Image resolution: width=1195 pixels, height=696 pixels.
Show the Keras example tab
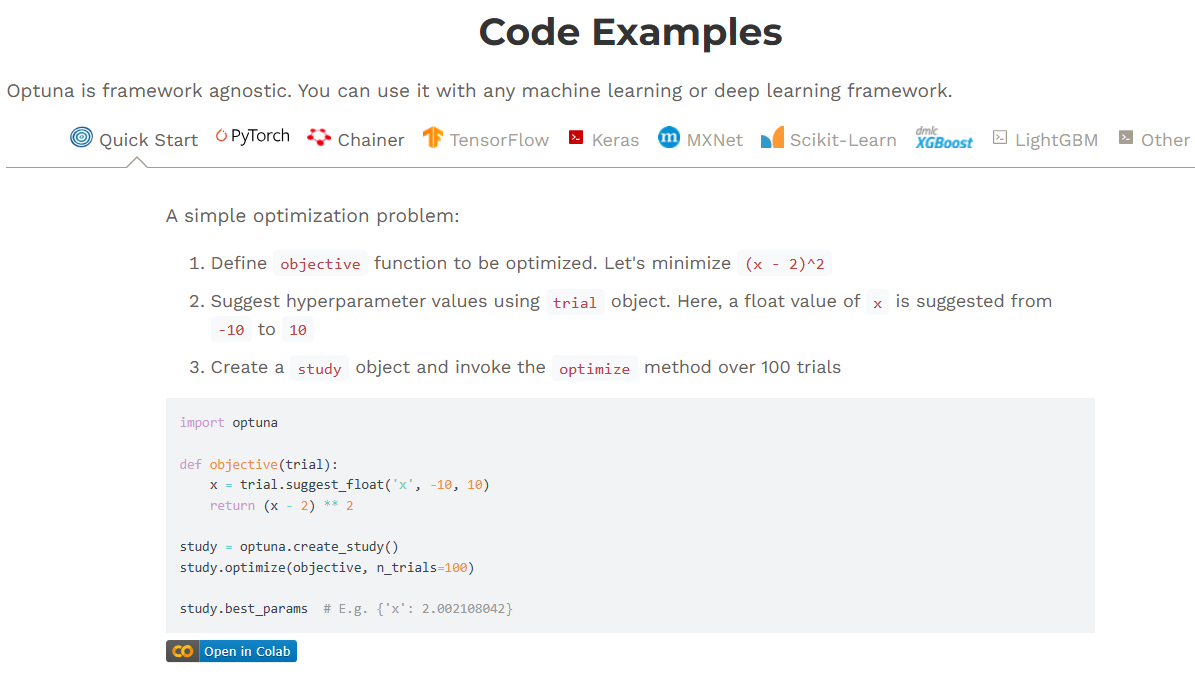point(615,140)
